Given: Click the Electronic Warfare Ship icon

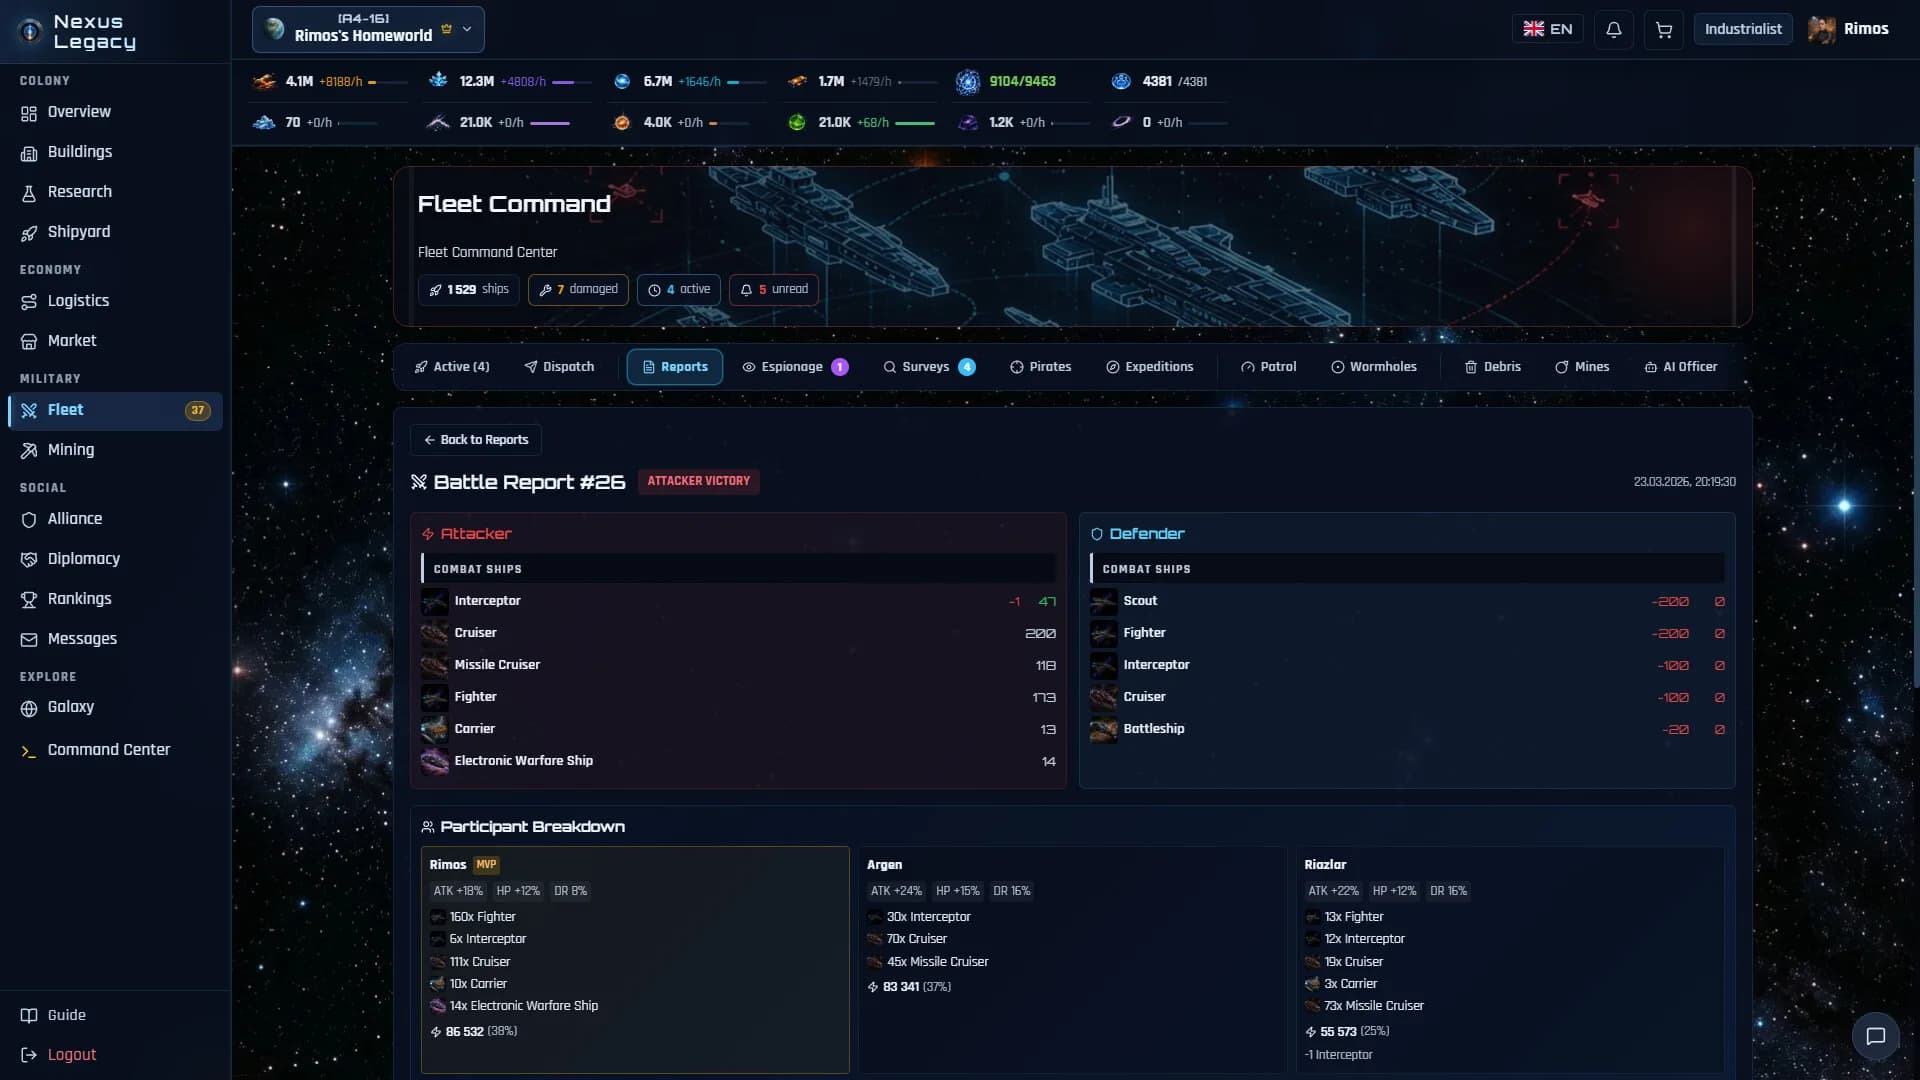Looking at the screenshot, I should (x=434, y=761).
